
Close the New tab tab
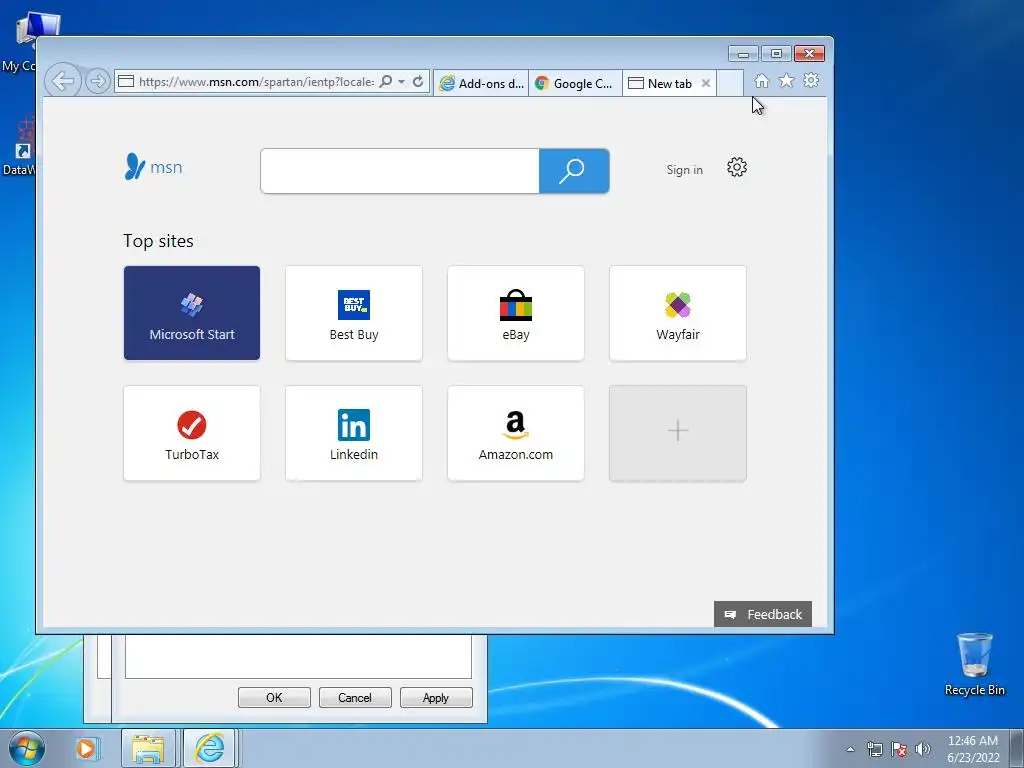[705, 83]
